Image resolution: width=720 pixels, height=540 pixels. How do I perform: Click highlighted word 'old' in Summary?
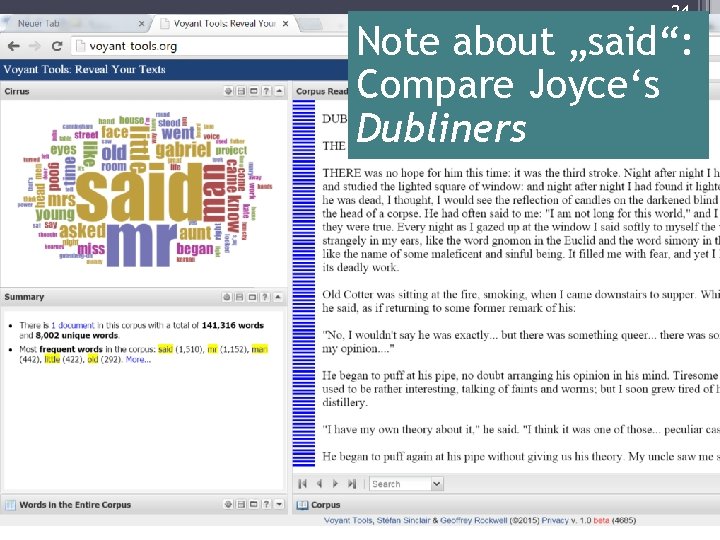pos(93,360)
